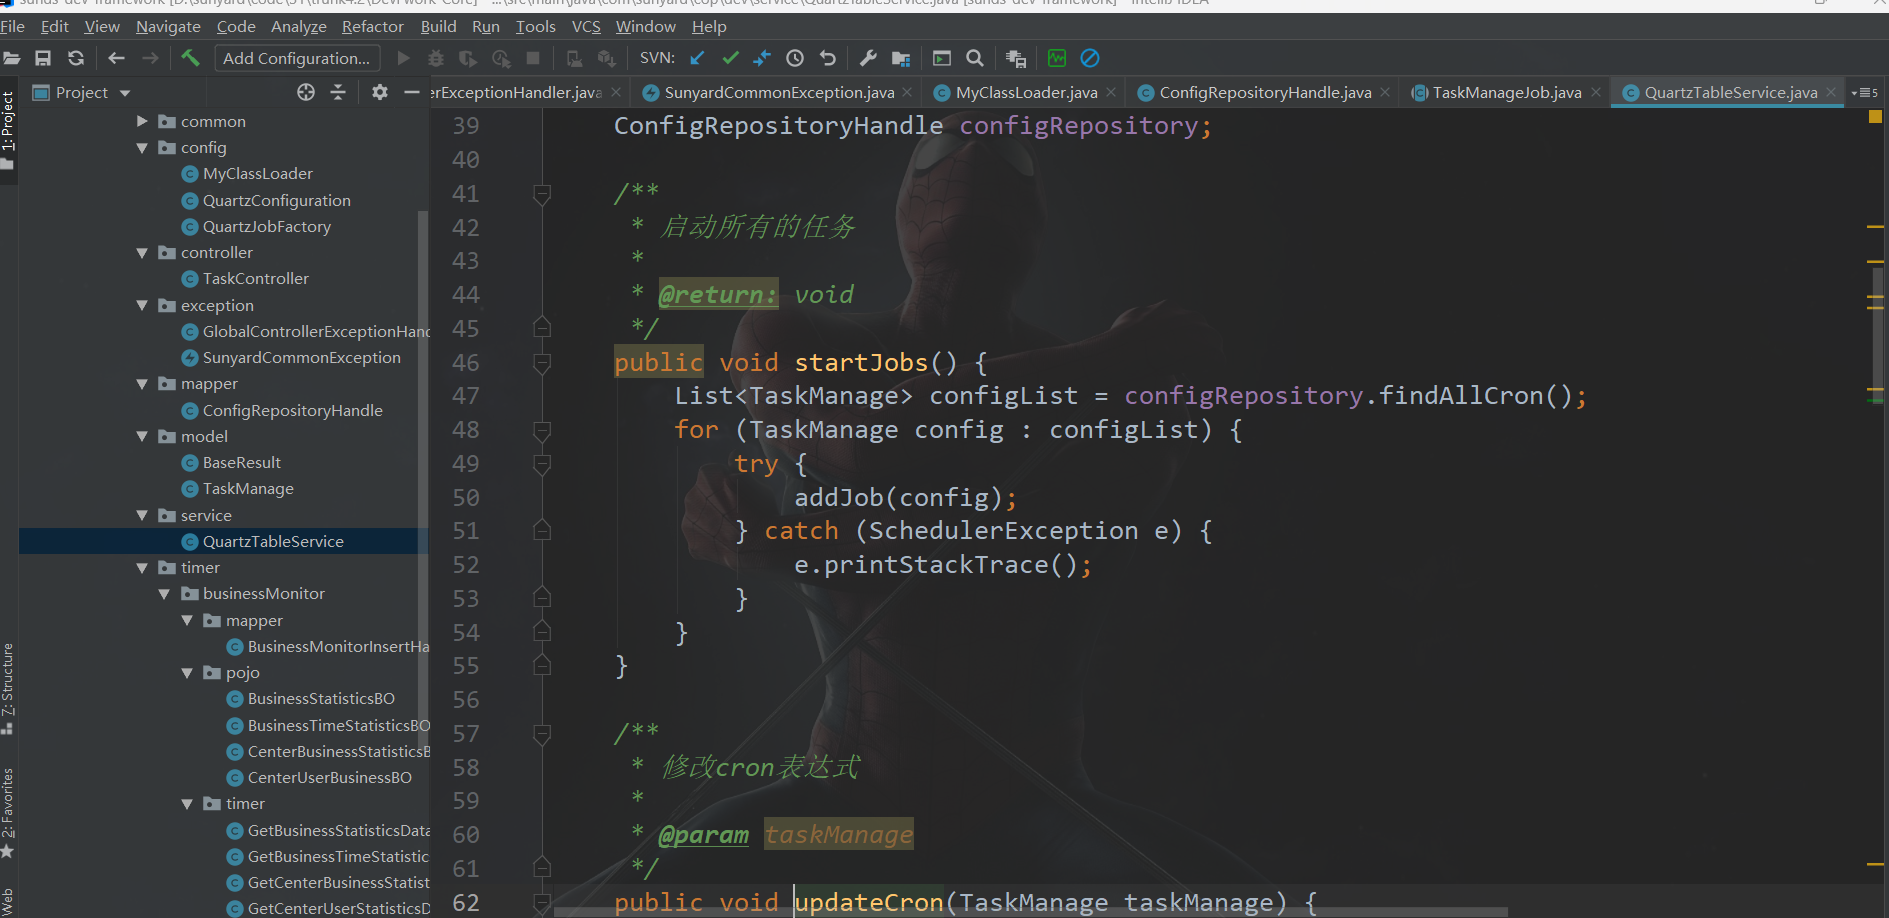
Task: Open the Navigate menu
Action: point(168,26)
